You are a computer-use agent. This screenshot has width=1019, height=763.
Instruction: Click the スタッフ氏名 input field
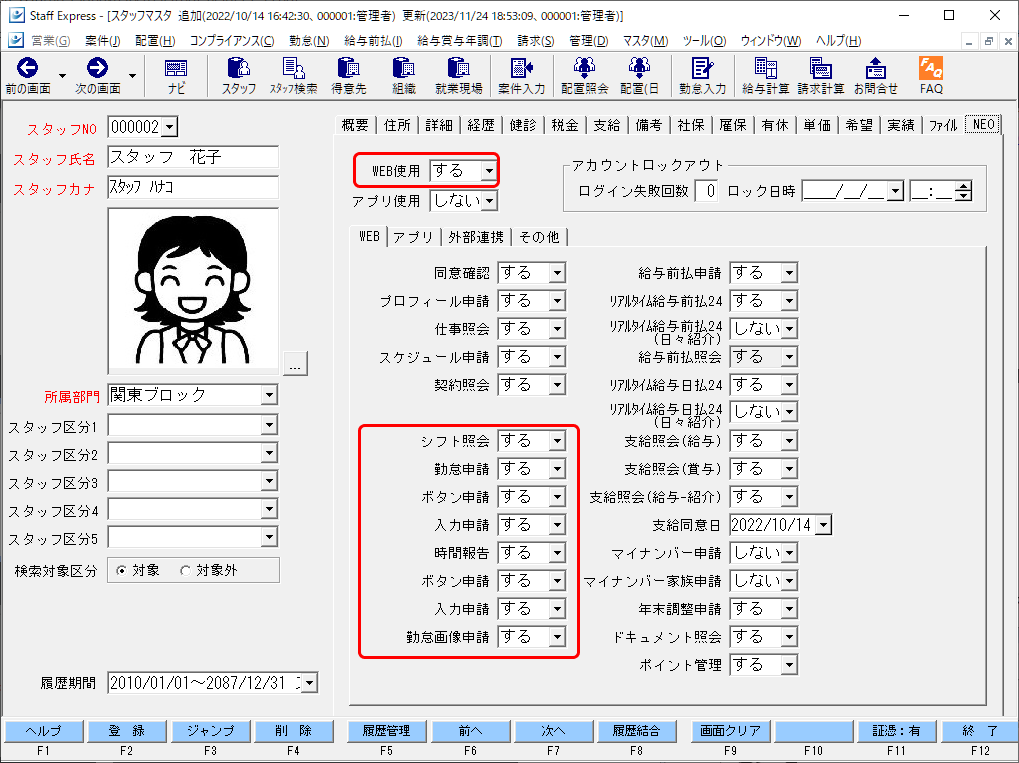(193, 157)
